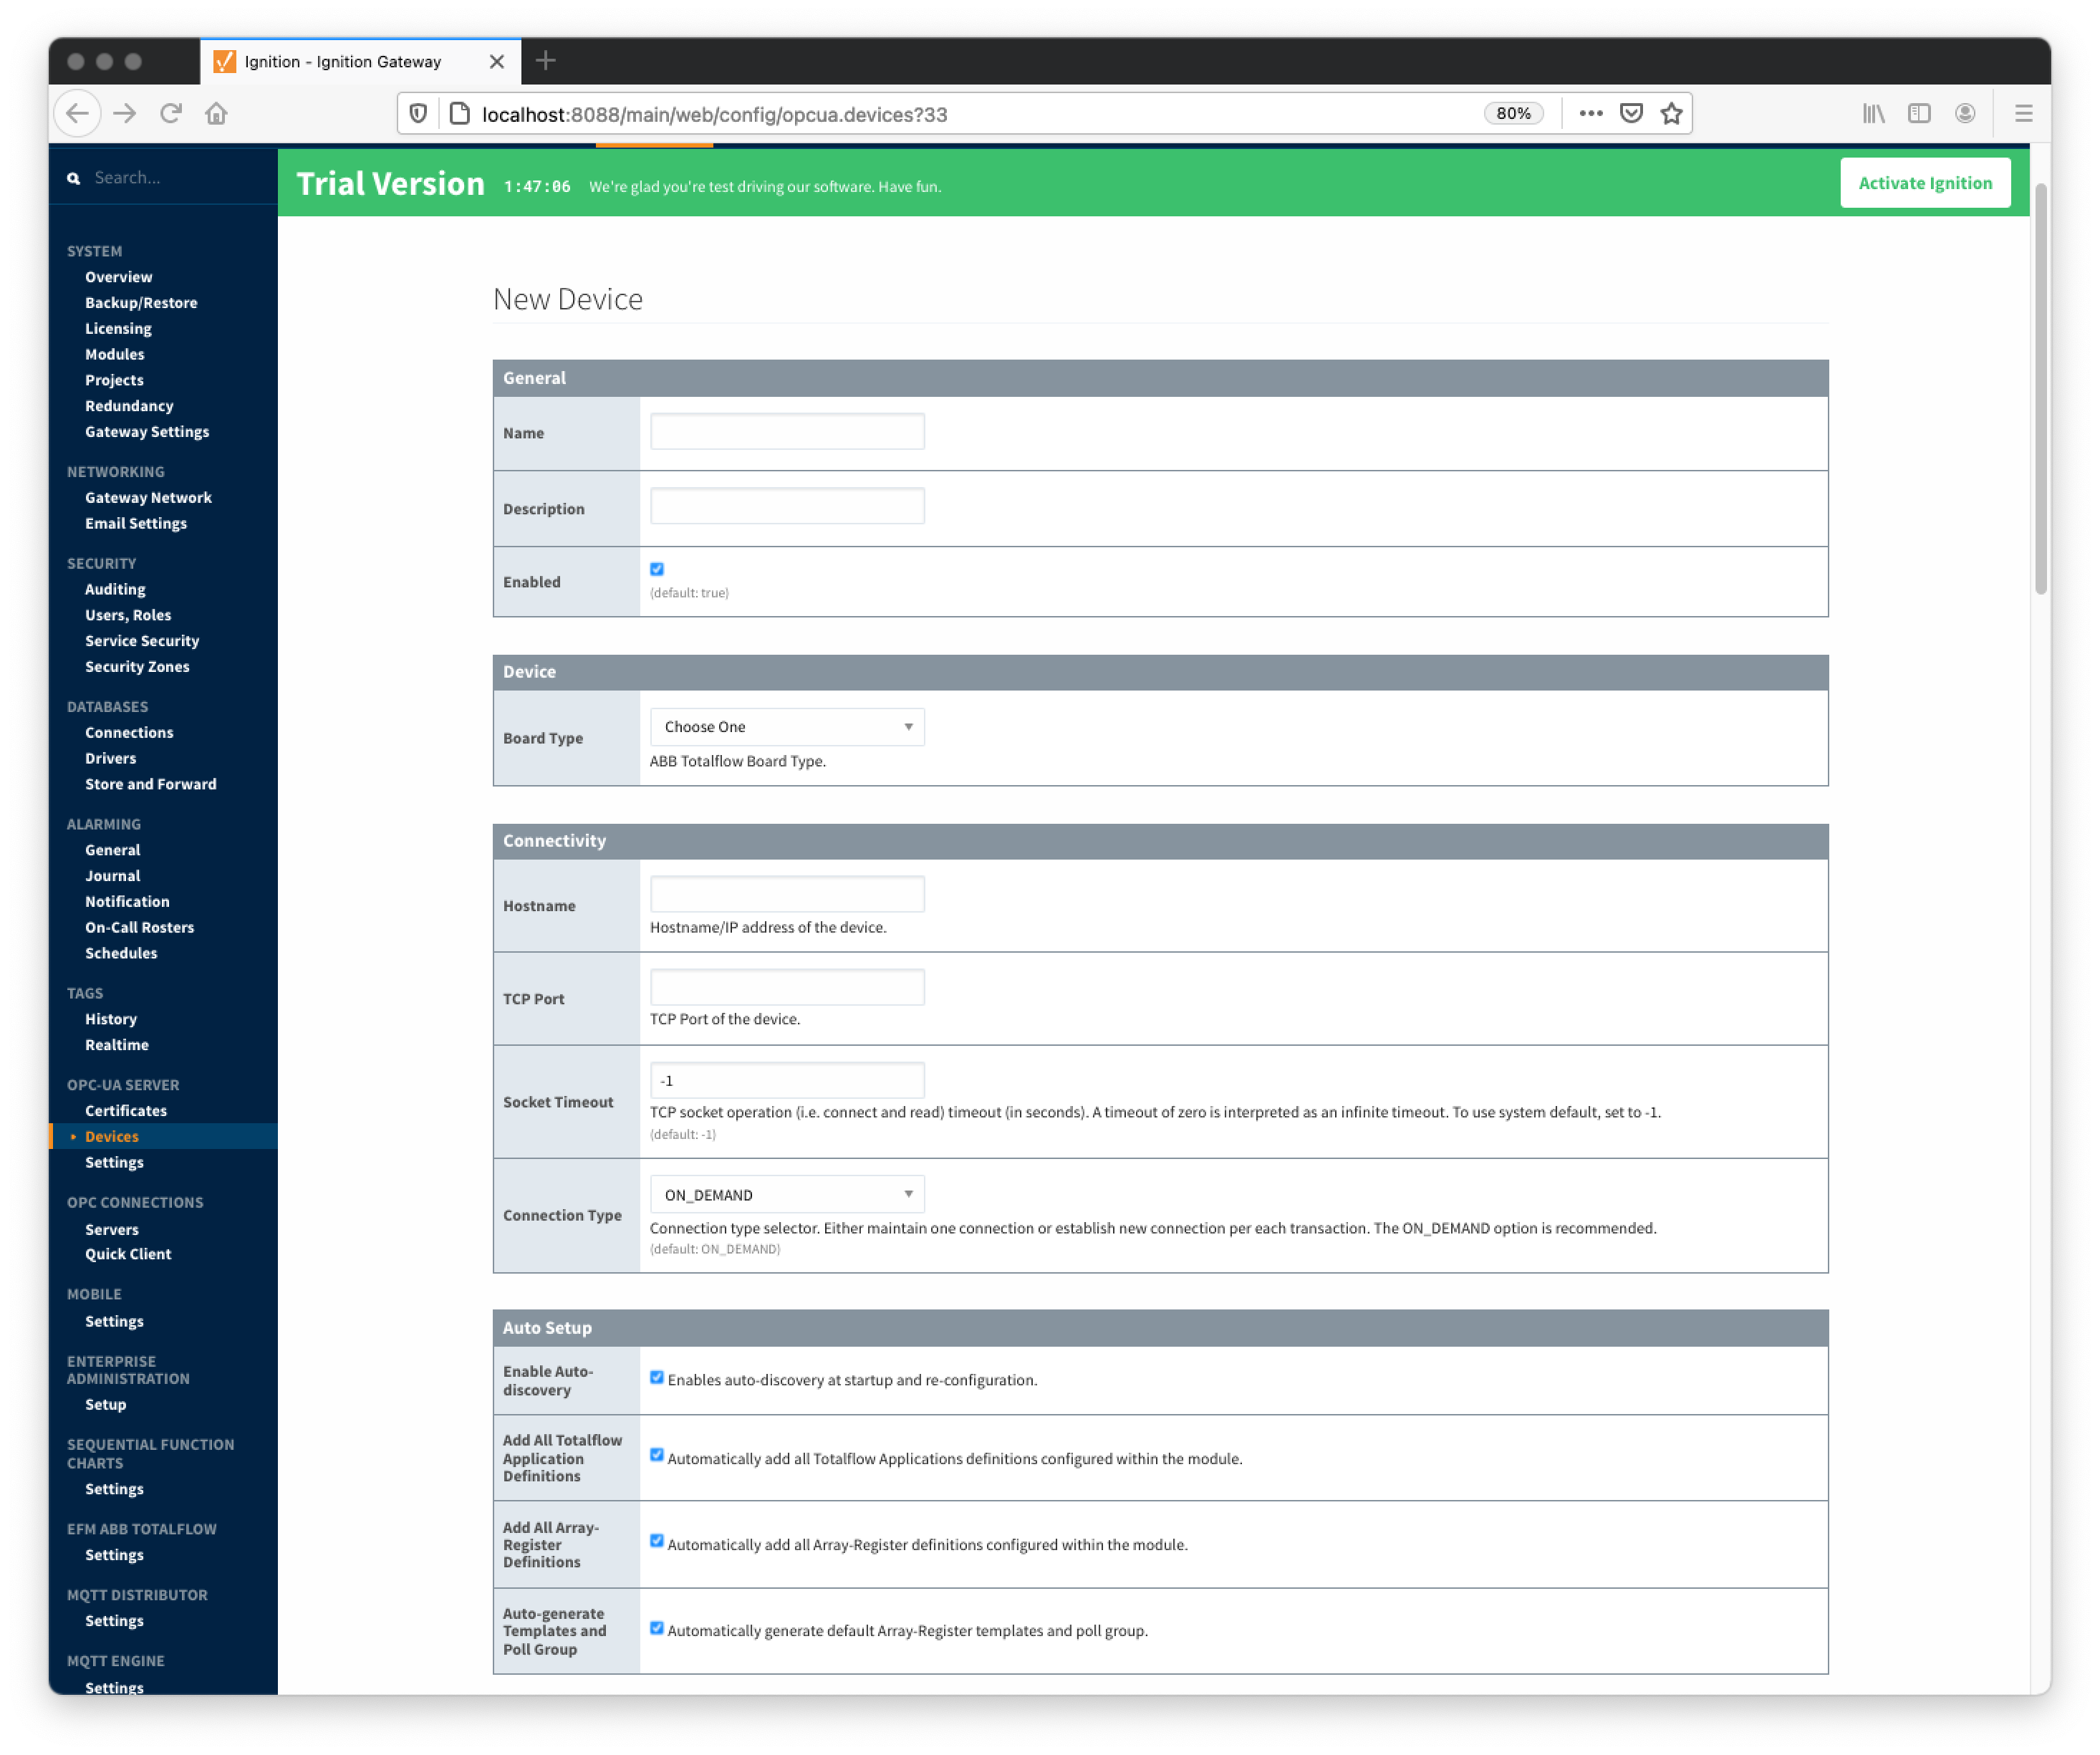Bookmark this page with star icon
The image size is (2100, 1755).
pyautogui.click(x=1671, y=113)
